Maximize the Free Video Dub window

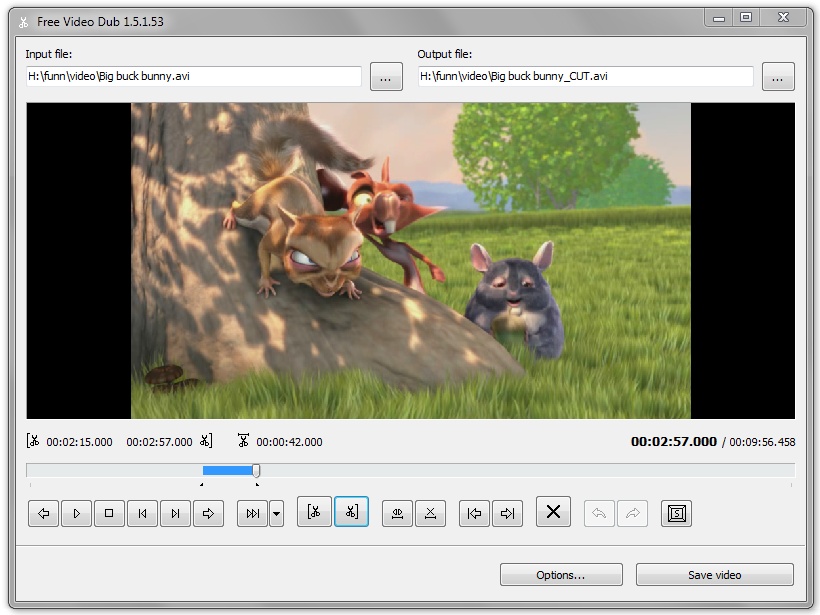click(746, 17)
